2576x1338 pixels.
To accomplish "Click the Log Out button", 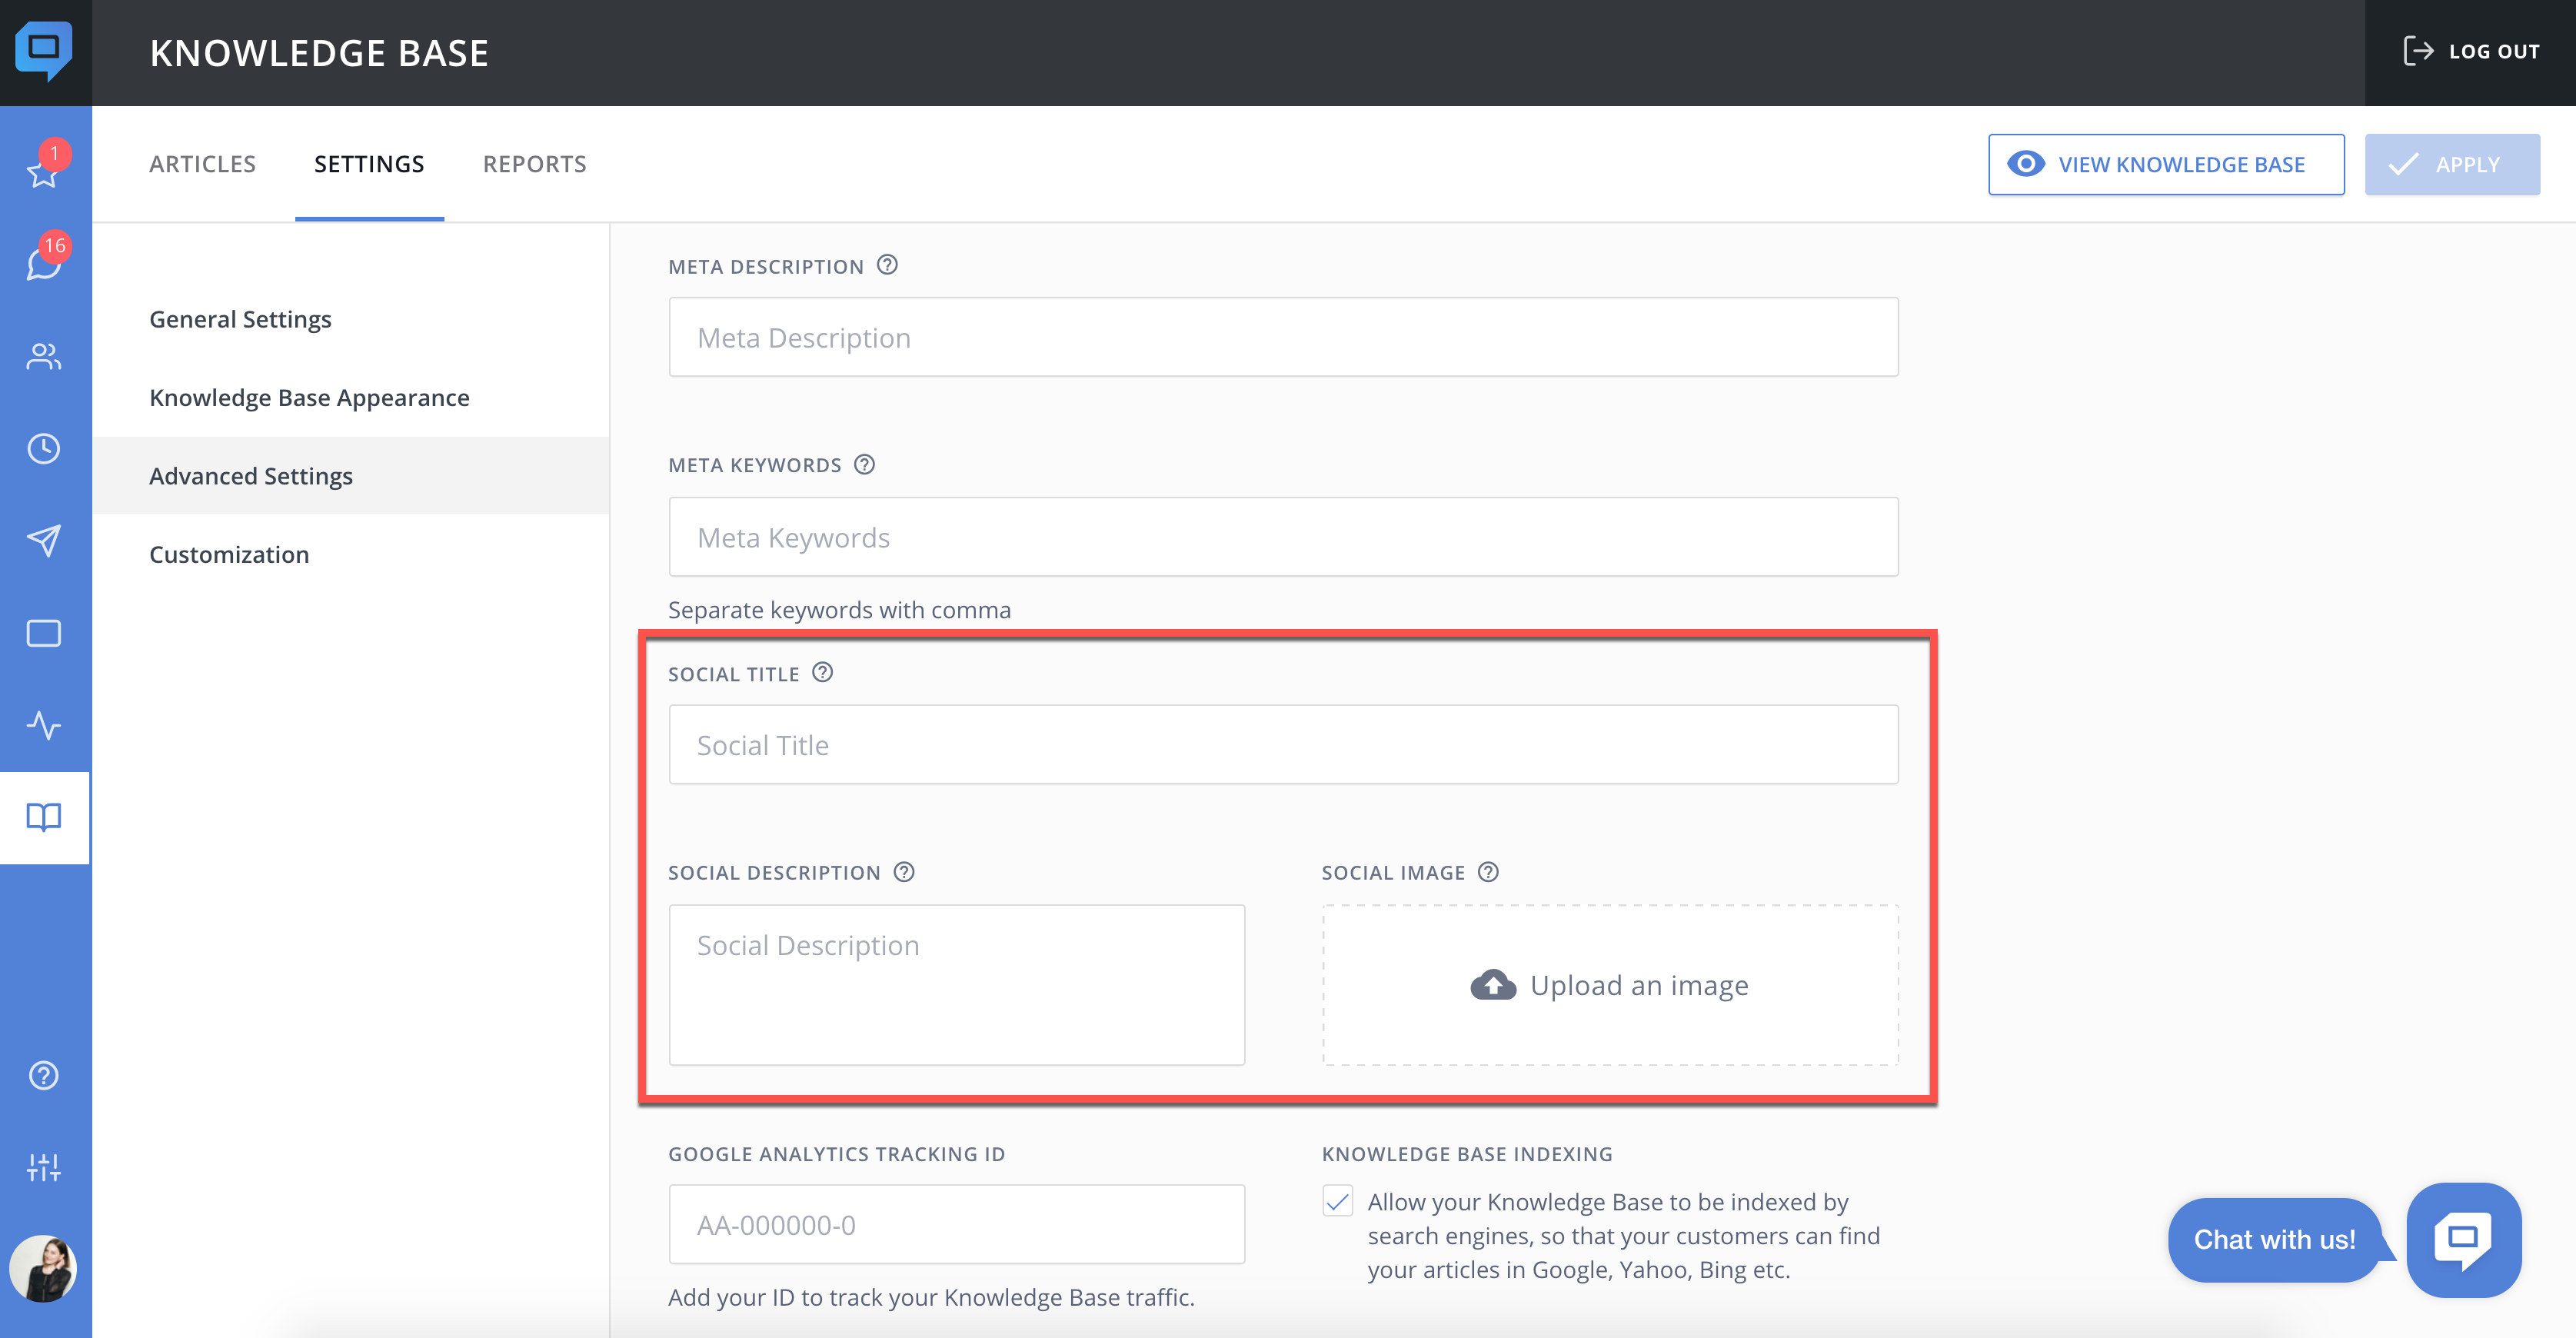I will coord(2471,51).
